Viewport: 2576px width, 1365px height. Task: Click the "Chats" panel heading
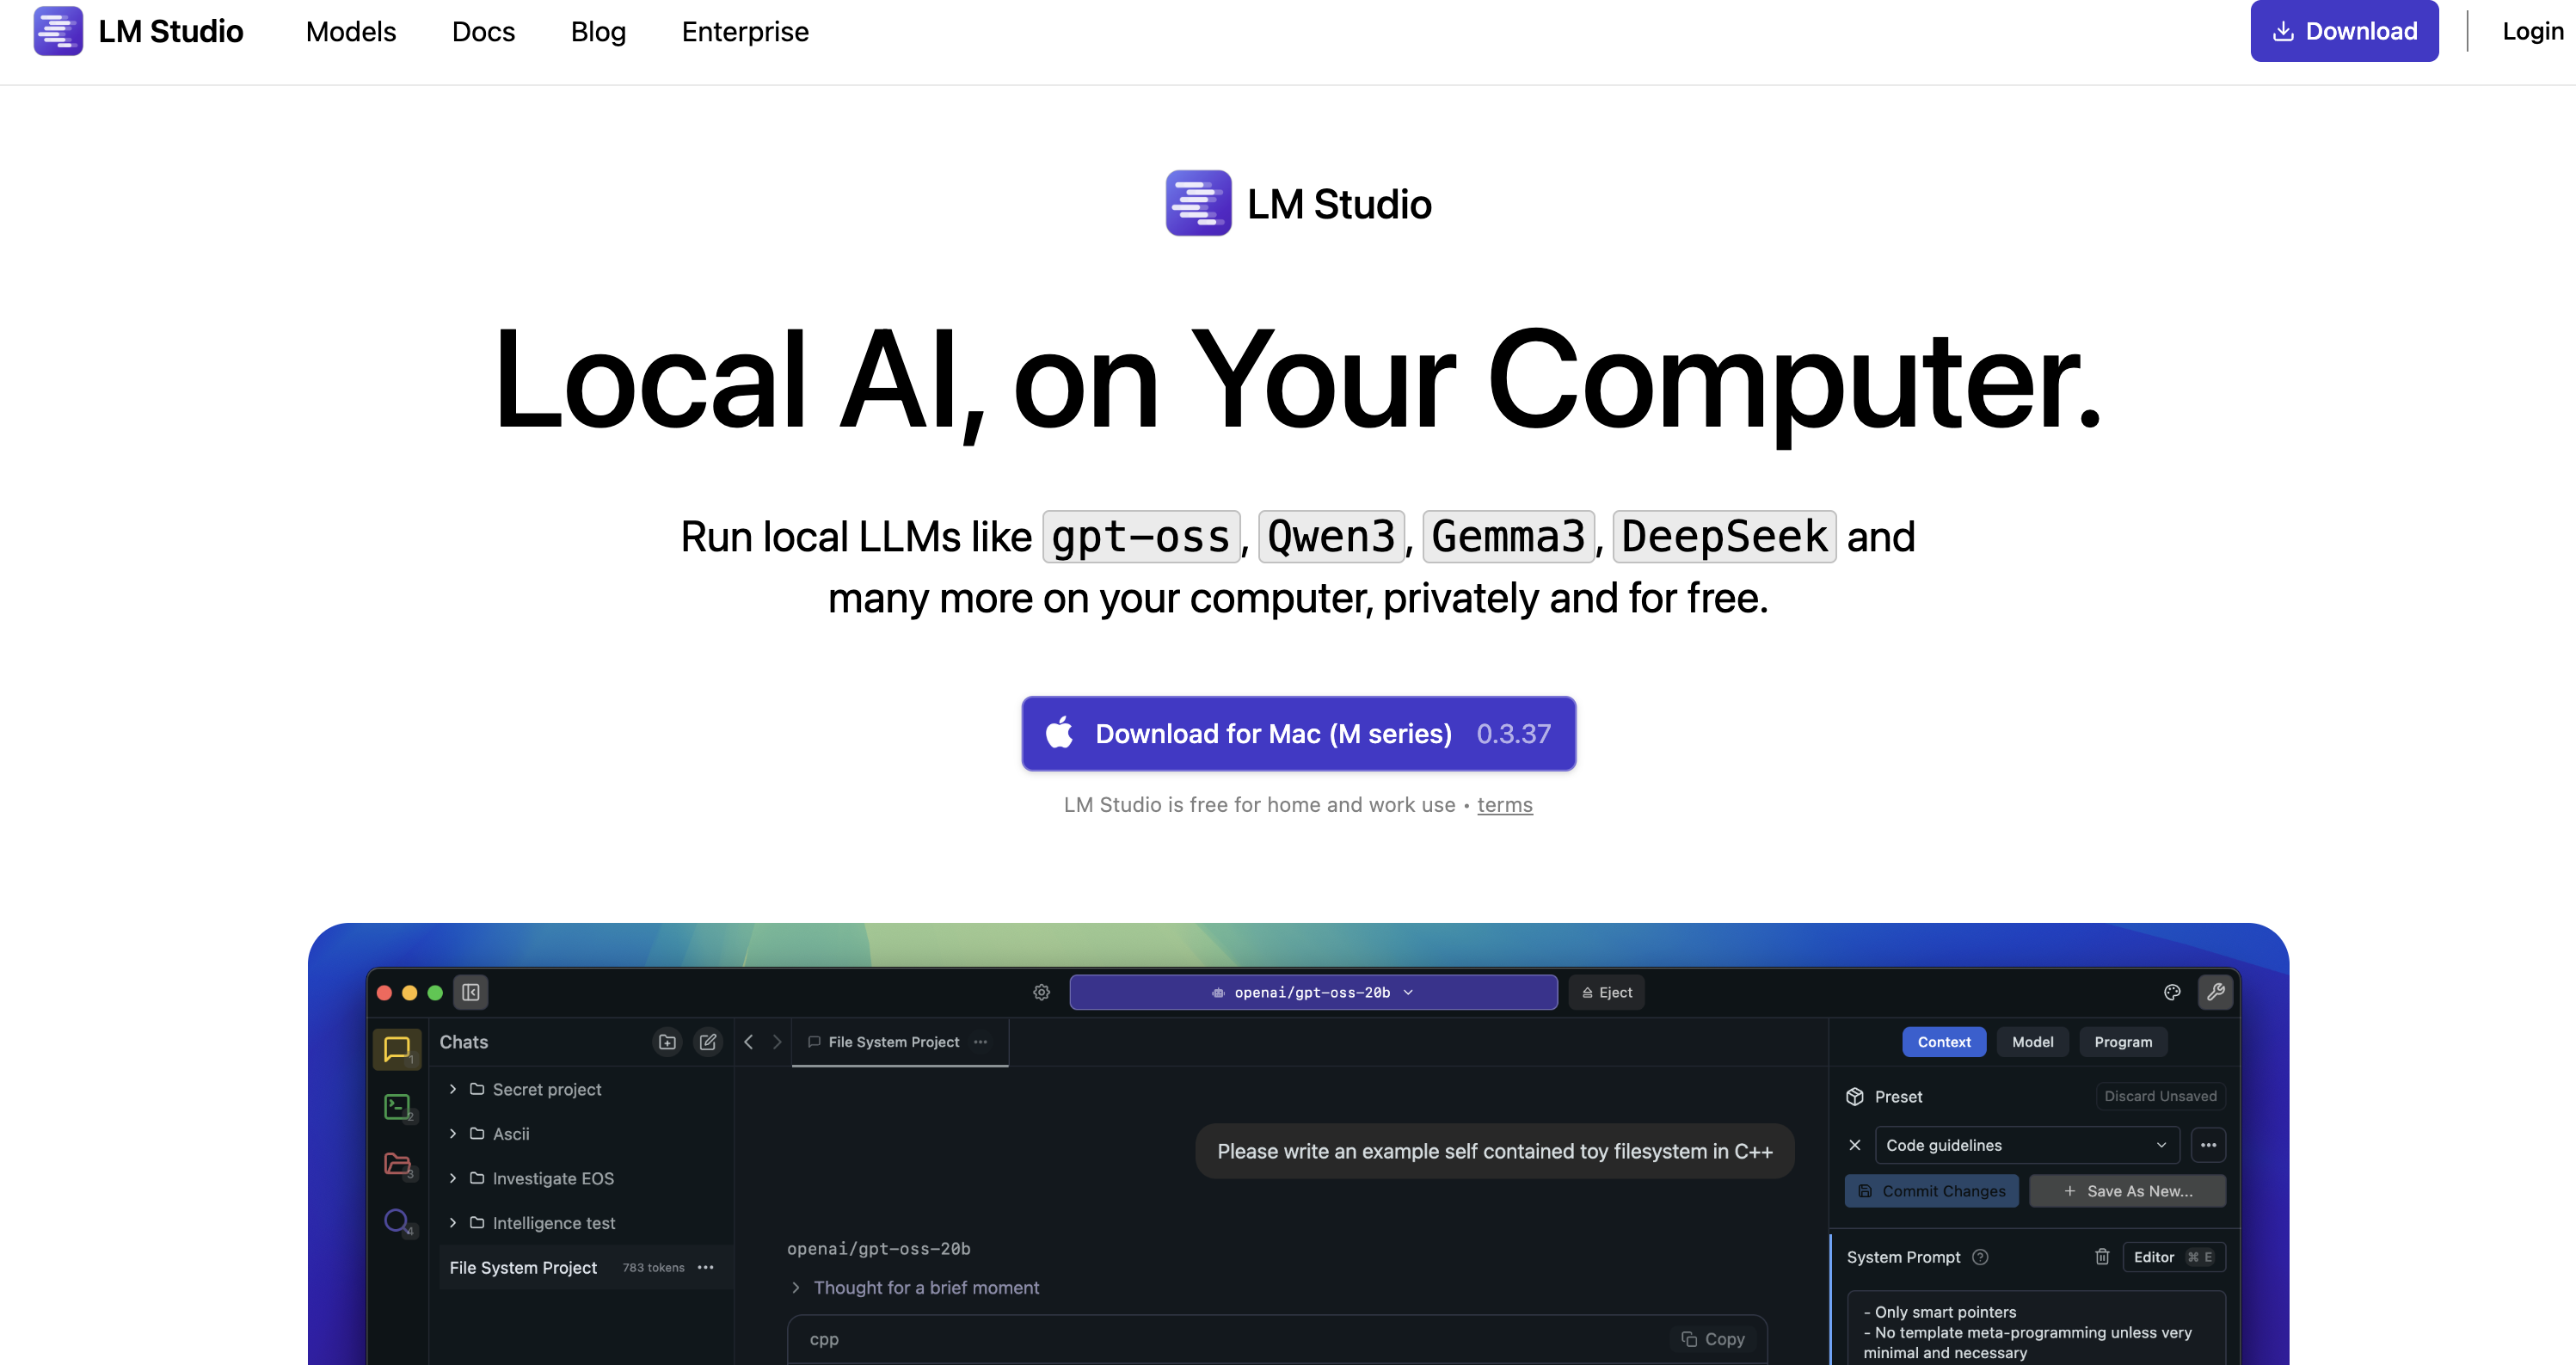(464, 1042)
